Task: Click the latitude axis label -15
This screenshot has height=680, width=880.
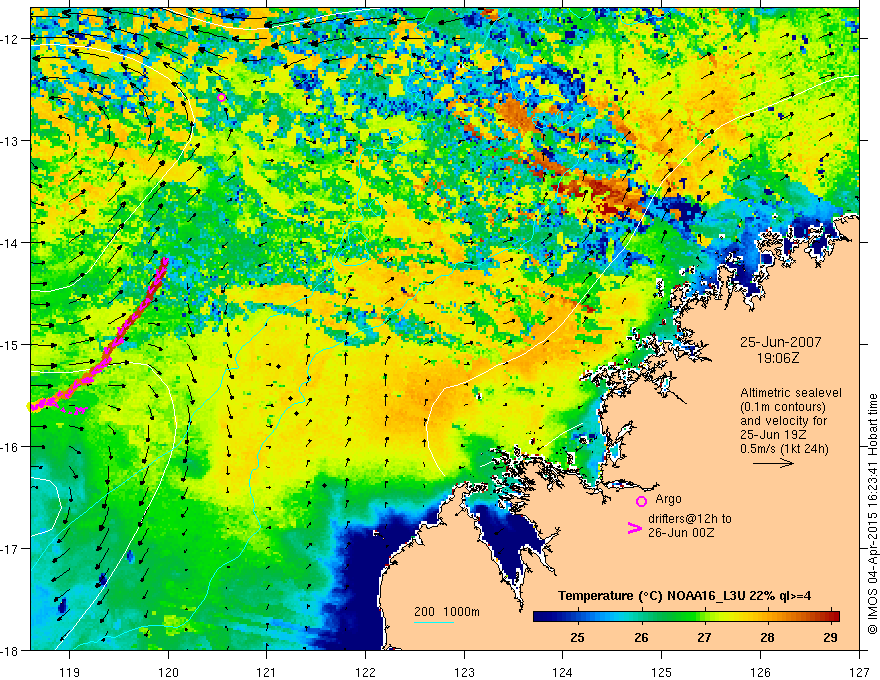Action: point(11,344)
